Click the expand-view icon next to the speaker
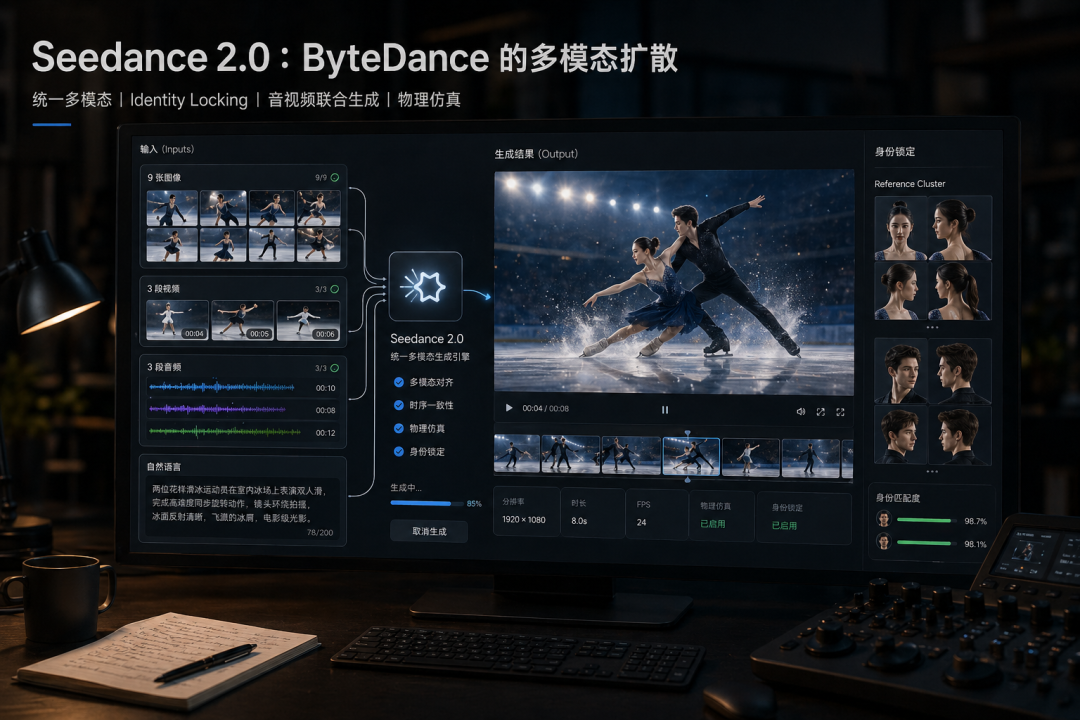1080x720 pixels. point(820,411)
